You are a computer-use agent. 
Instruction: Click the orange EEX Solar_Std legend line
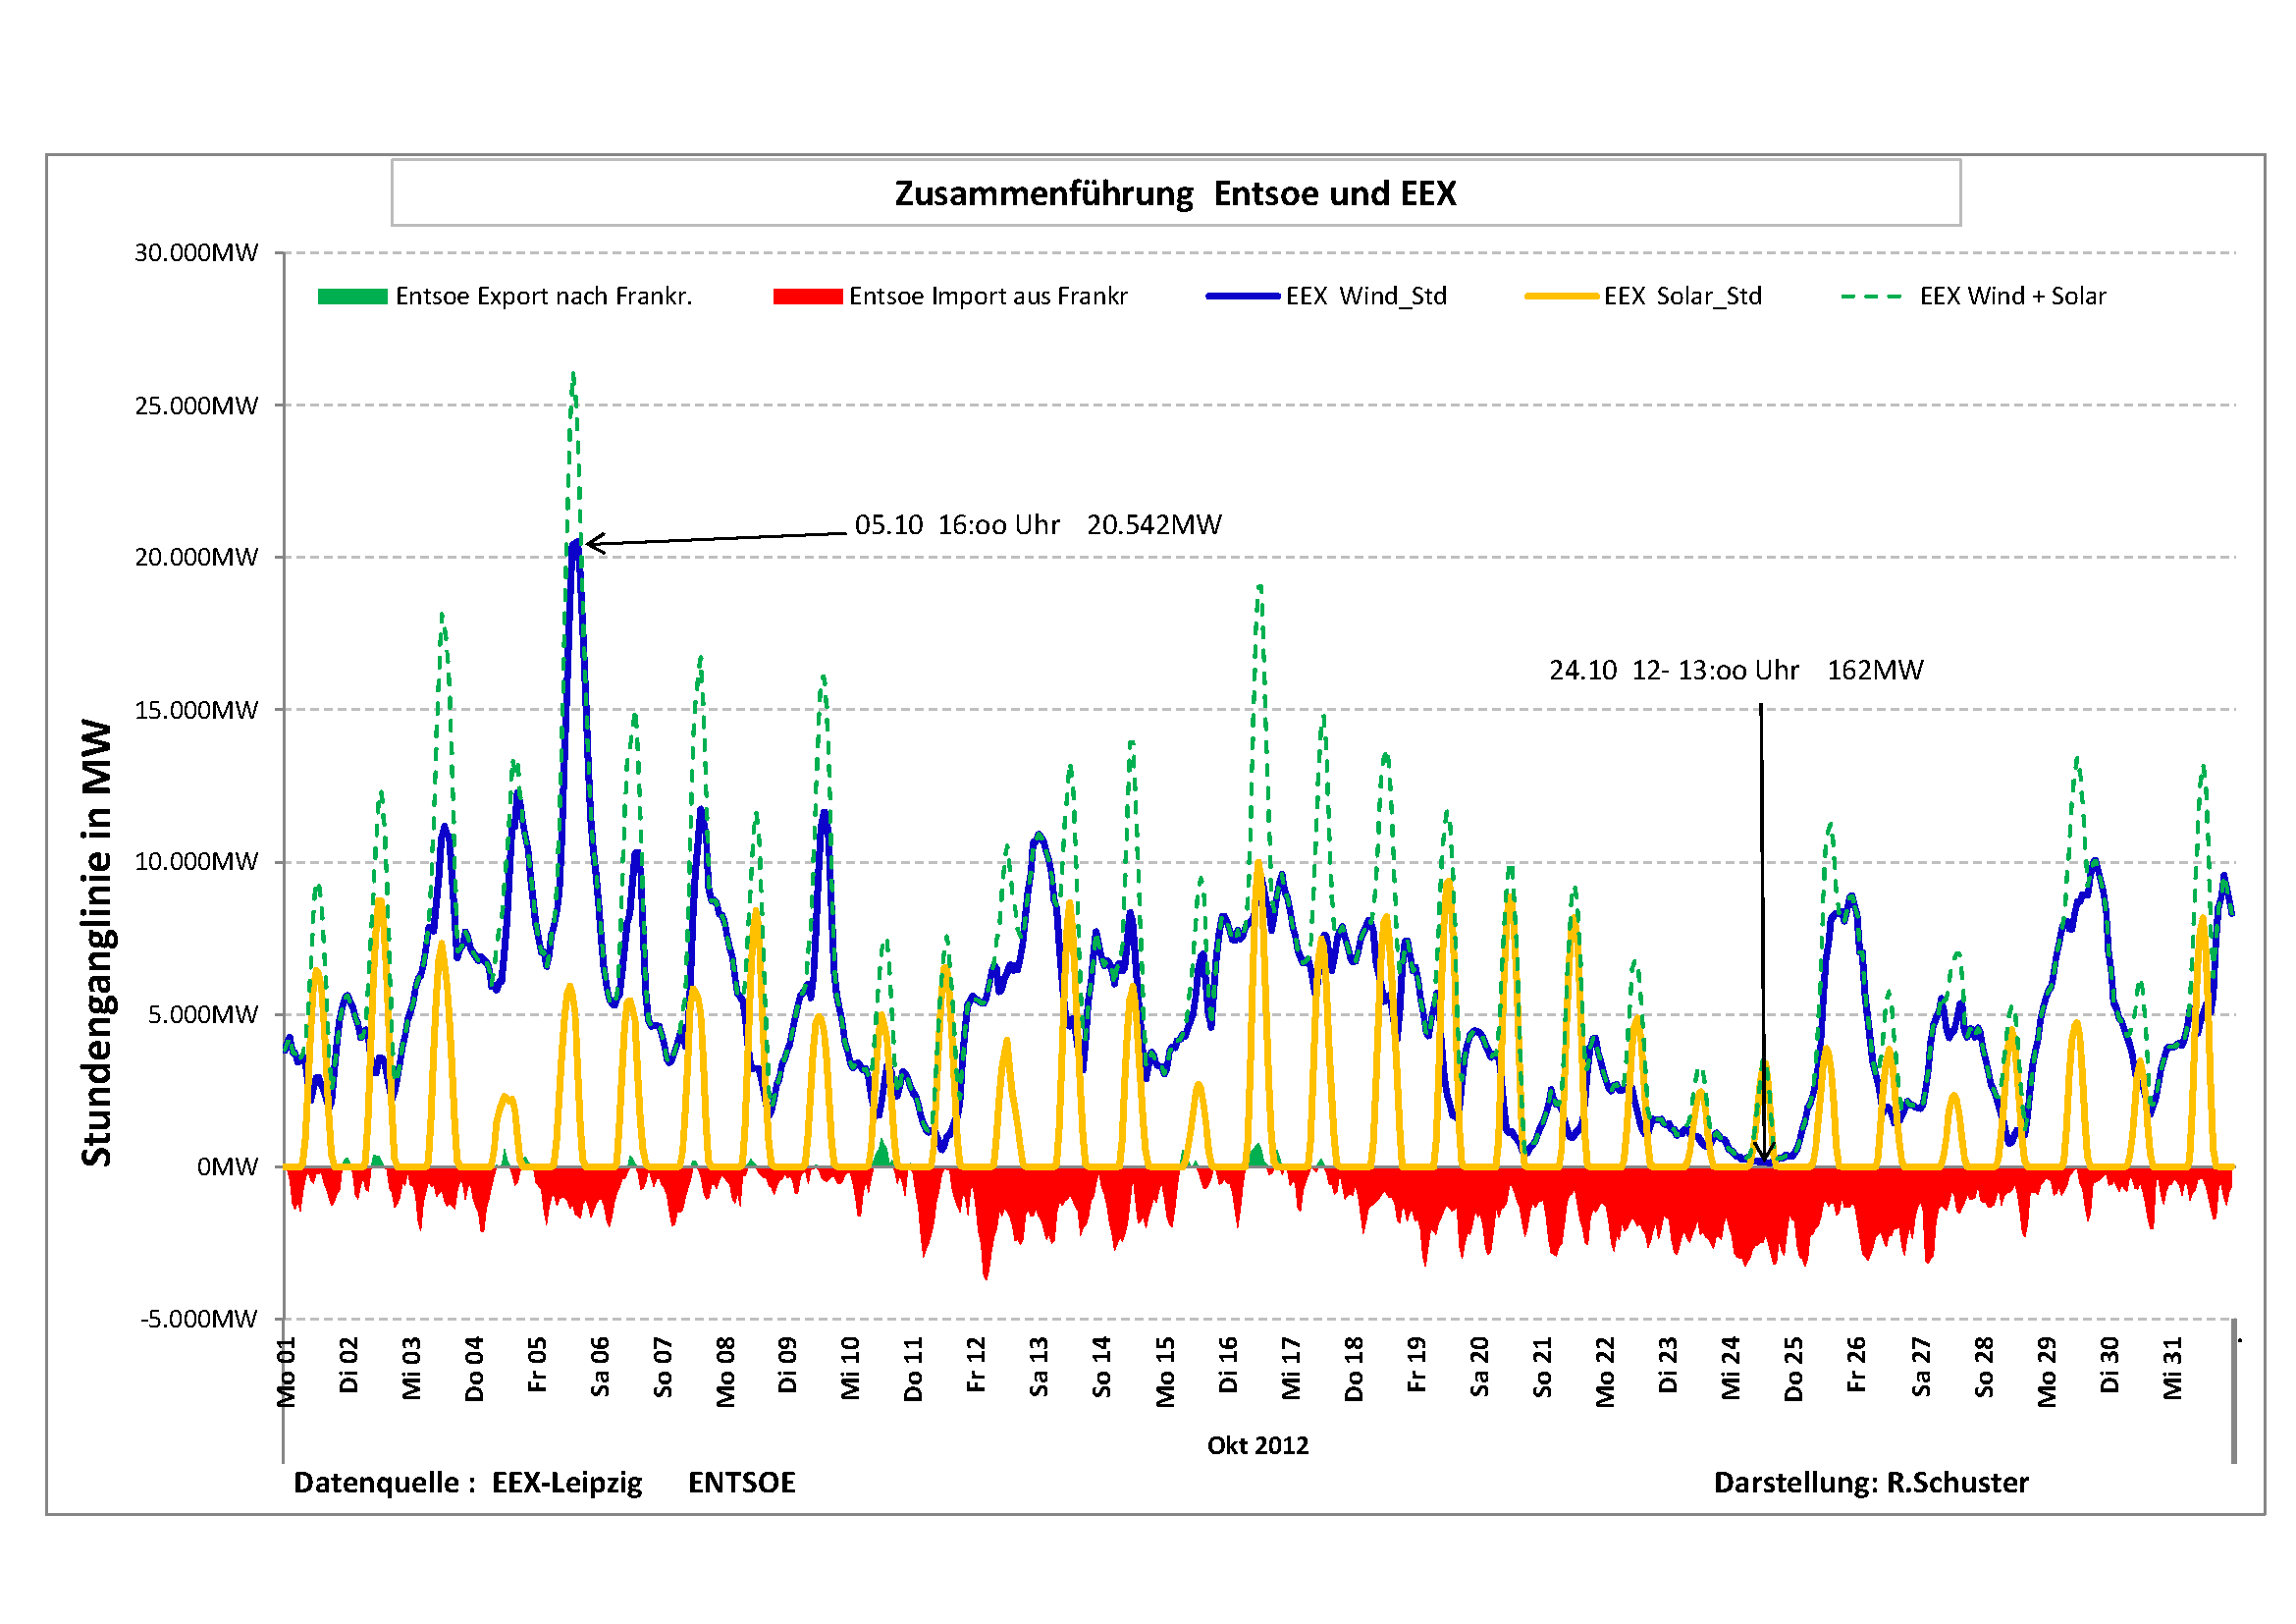coord(1560,296)
